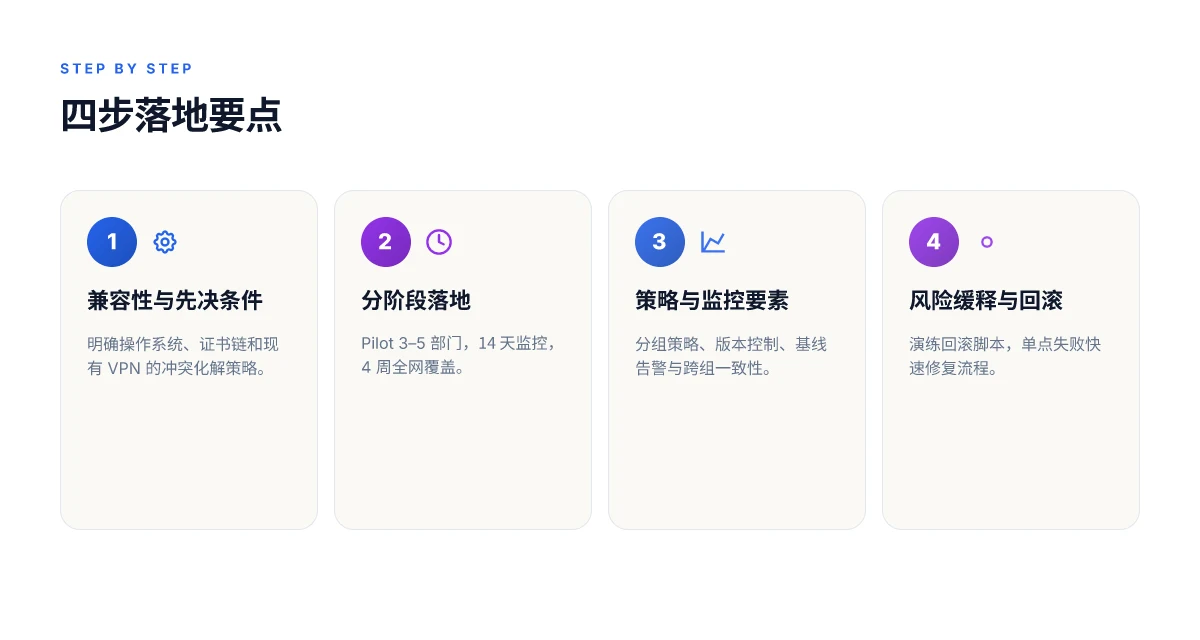The width and height of the screenshot is (1200, 640).
Task: Click the 分组策略、版本控制 description text
Action: (731, 356)
